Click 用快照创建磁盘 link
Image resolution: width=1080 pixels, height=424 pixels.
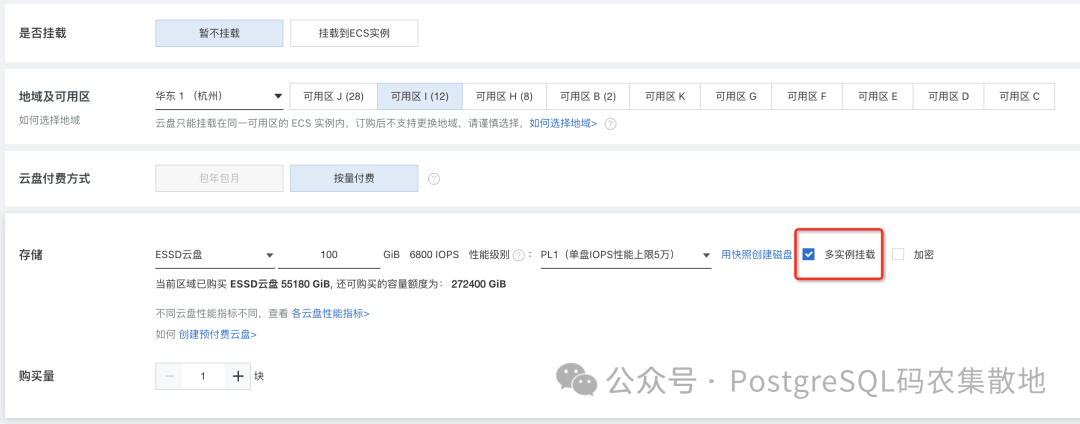[x=757, y=255]
